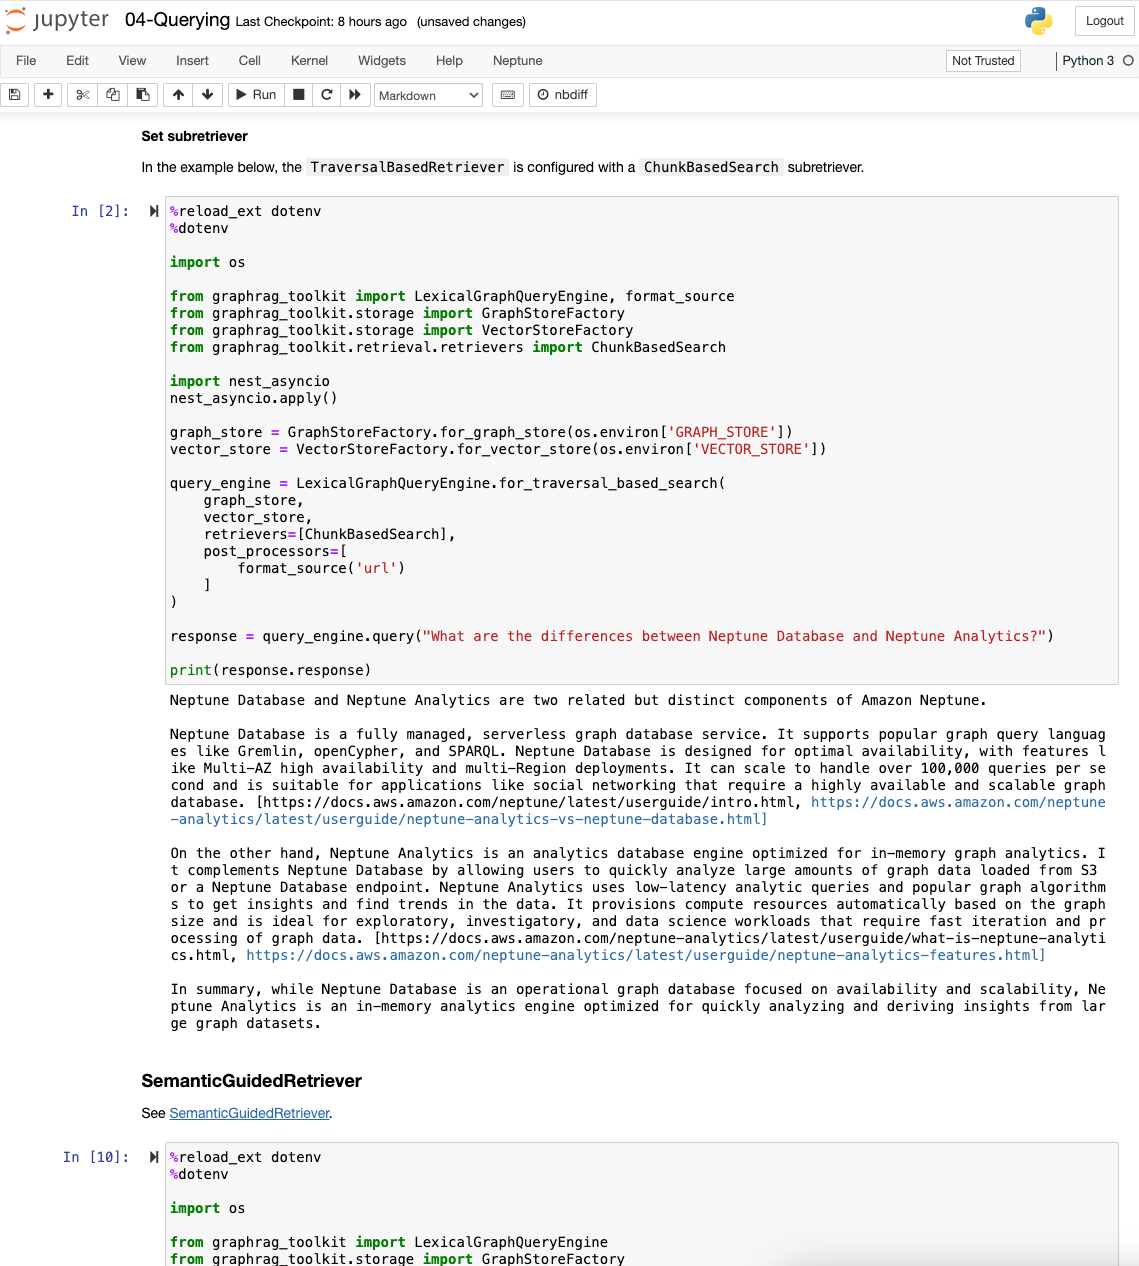Image resolution: width=1139 pixels, height=1266 pixels.
Task: Click the Not Trusted button
Action: (x=983, y=61)
